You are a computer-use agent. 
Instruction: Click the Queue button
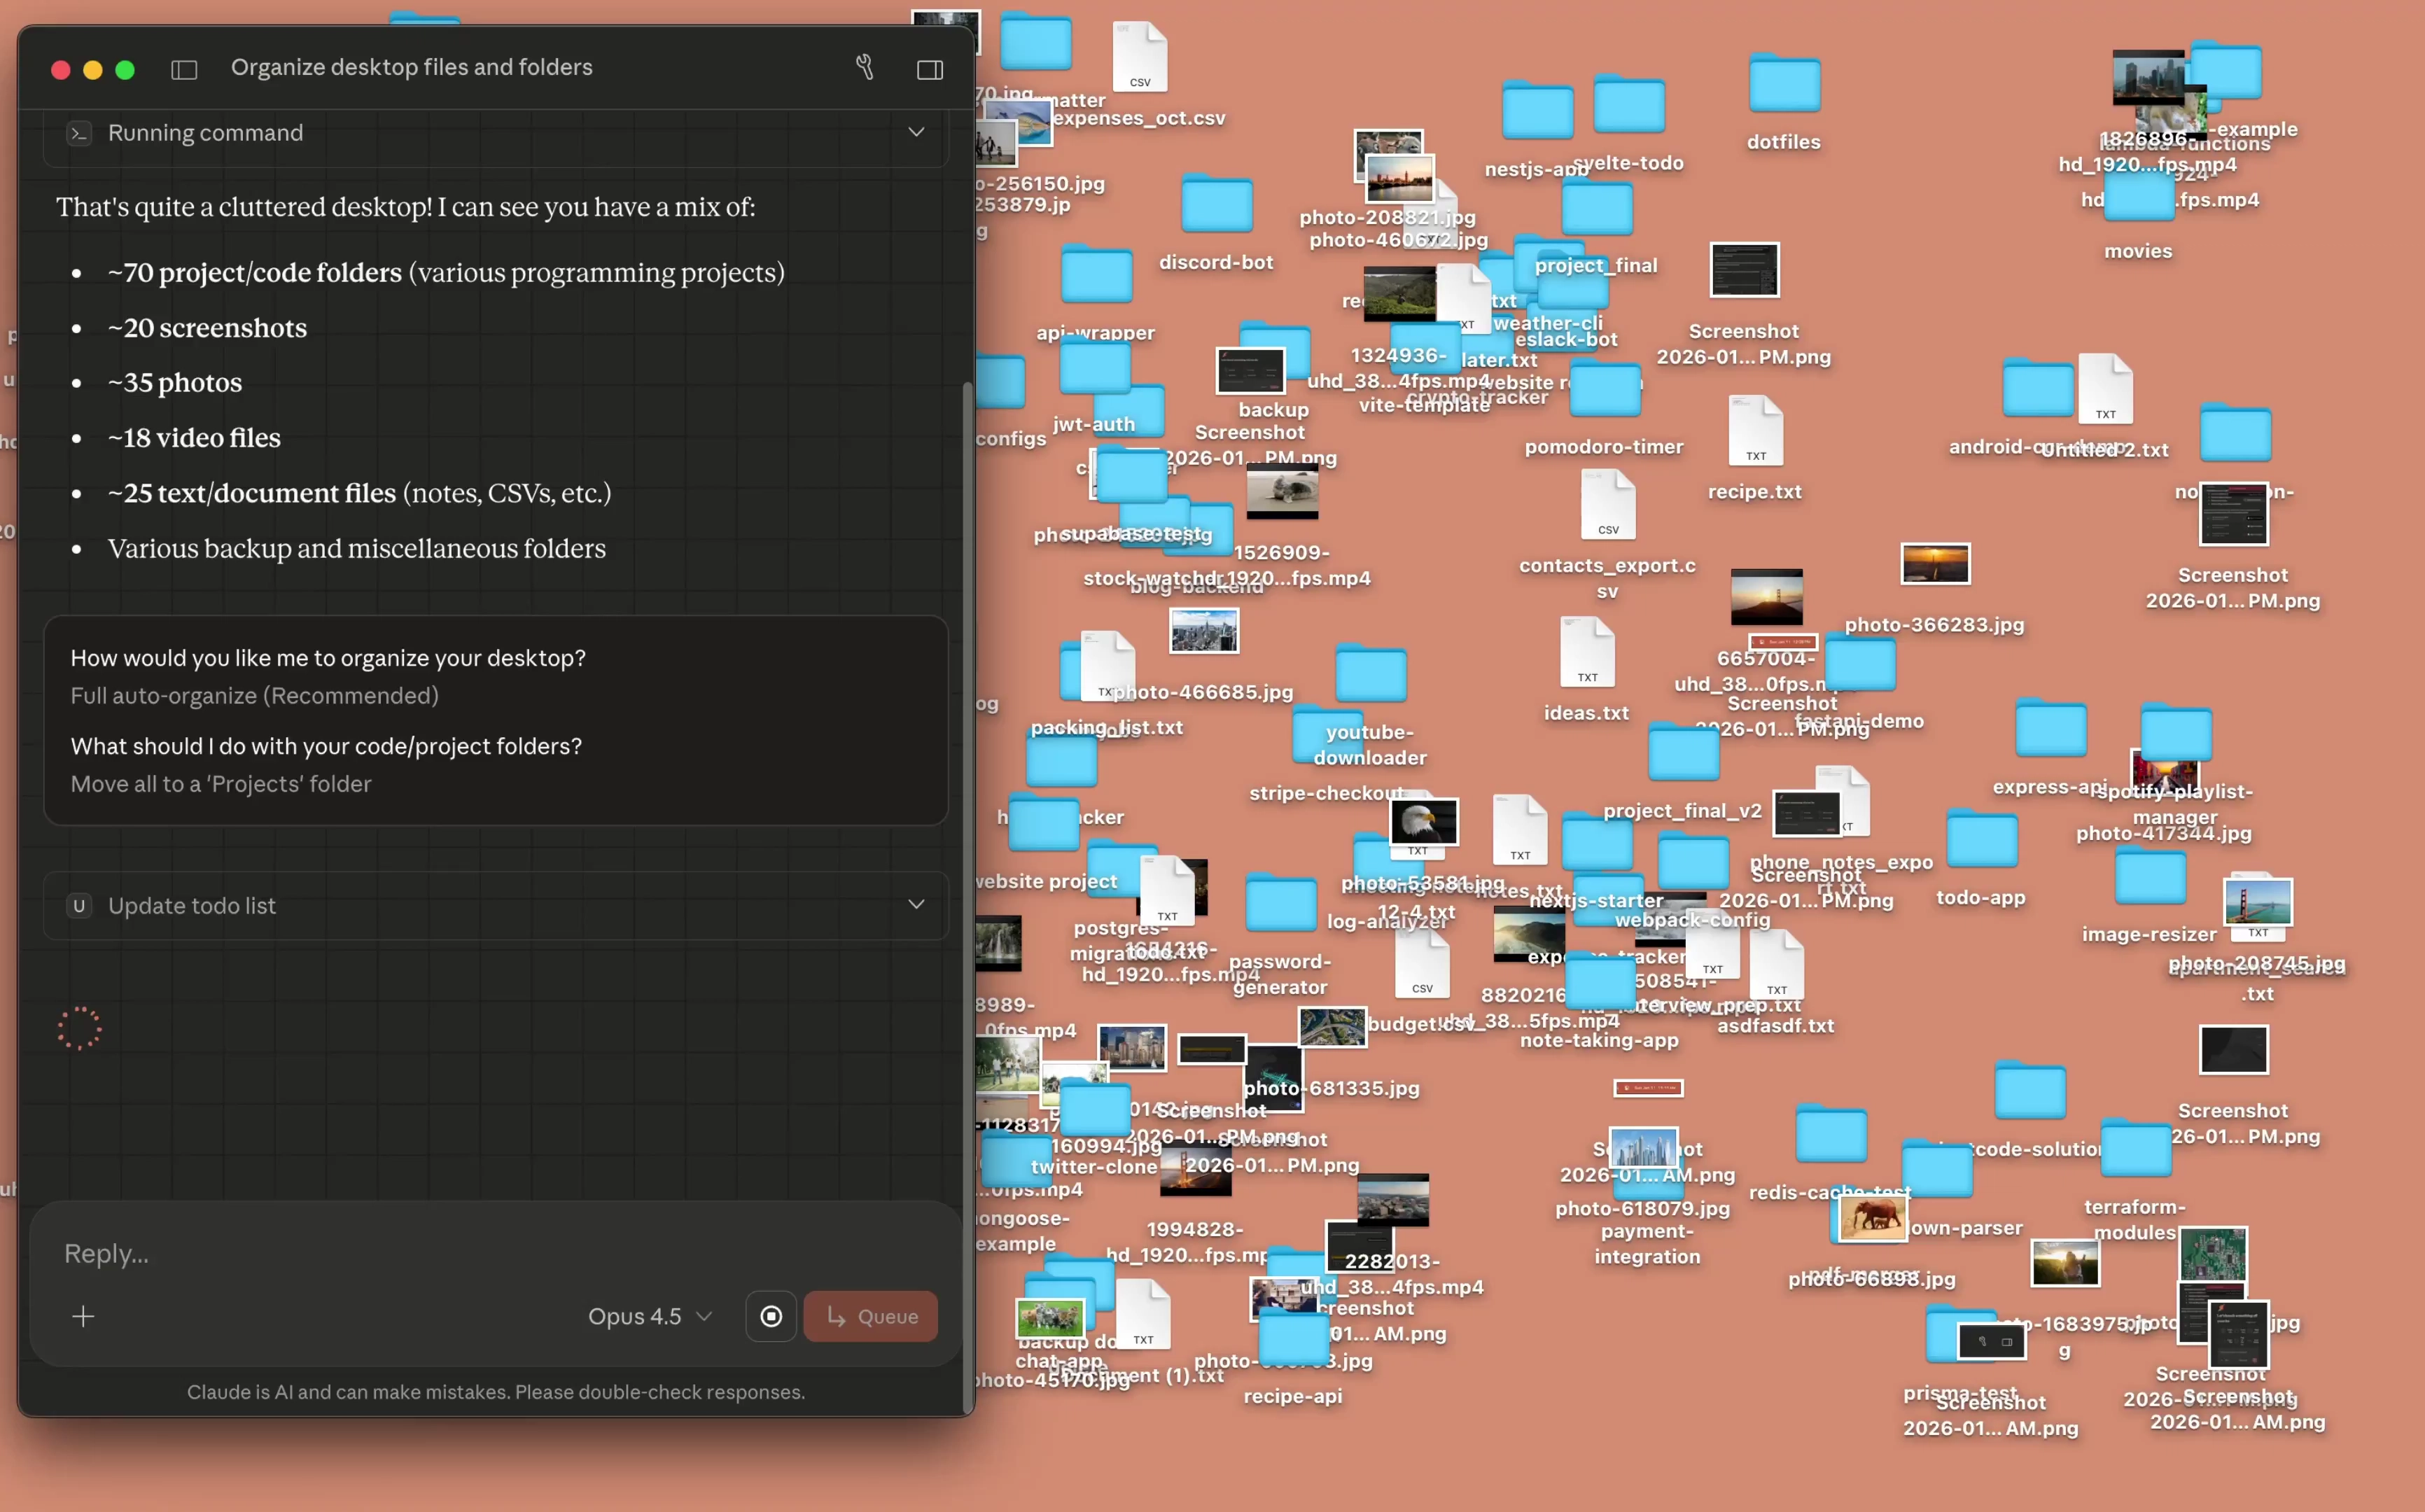click(870, 1316)
